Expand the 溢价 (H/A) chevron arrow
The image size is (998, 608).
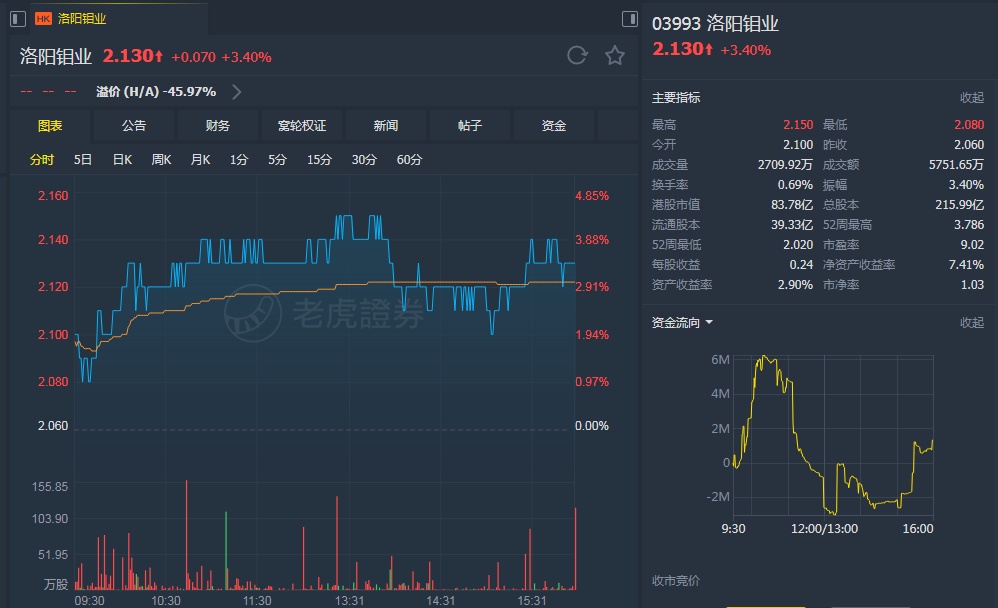coord(236,92)
